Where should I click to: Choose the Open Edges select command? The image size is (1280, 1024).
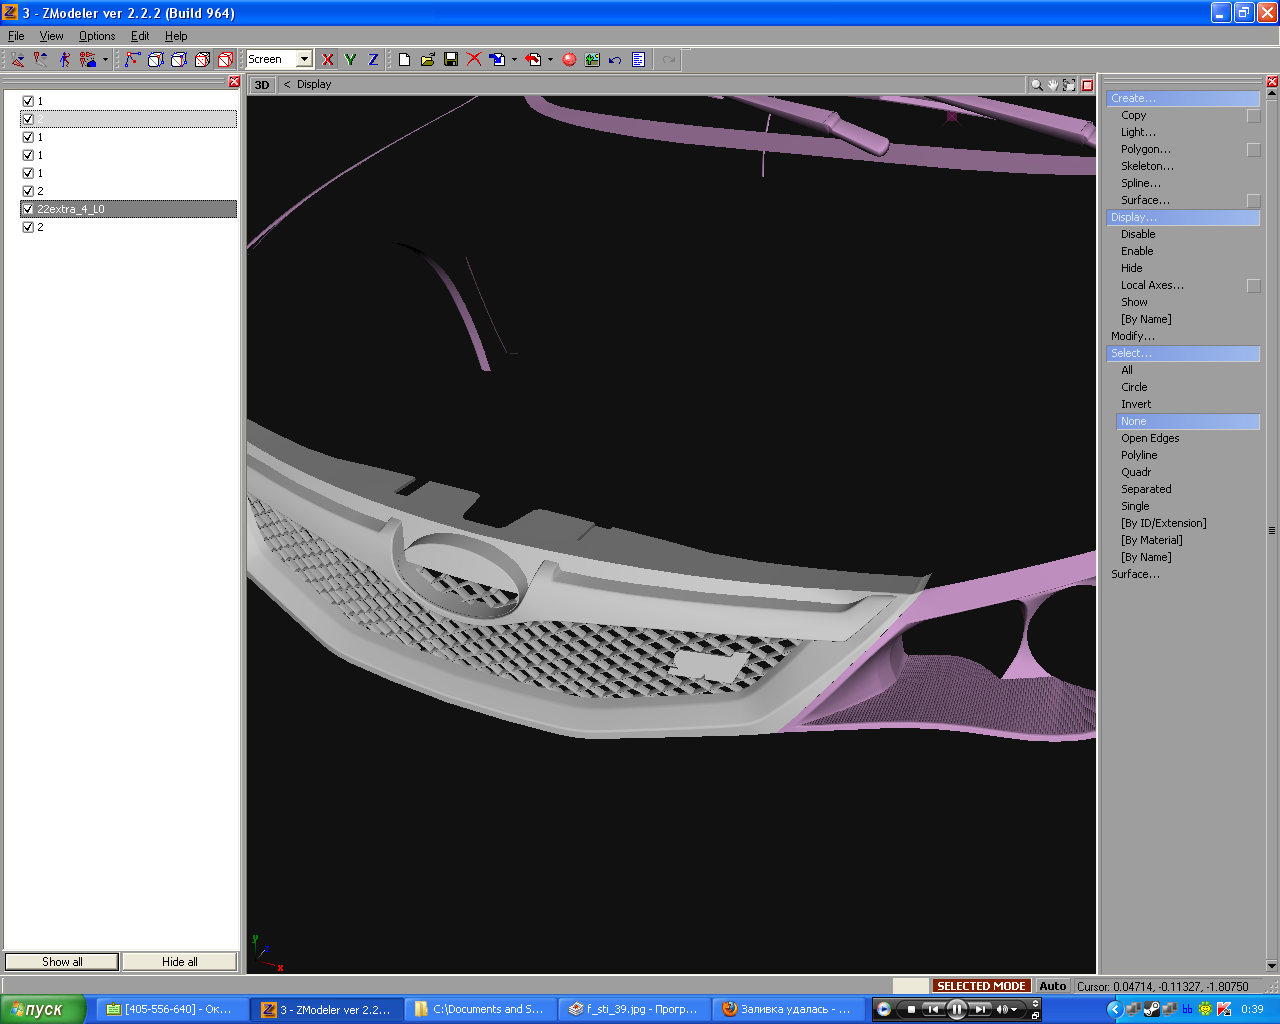click(1150, 439)
